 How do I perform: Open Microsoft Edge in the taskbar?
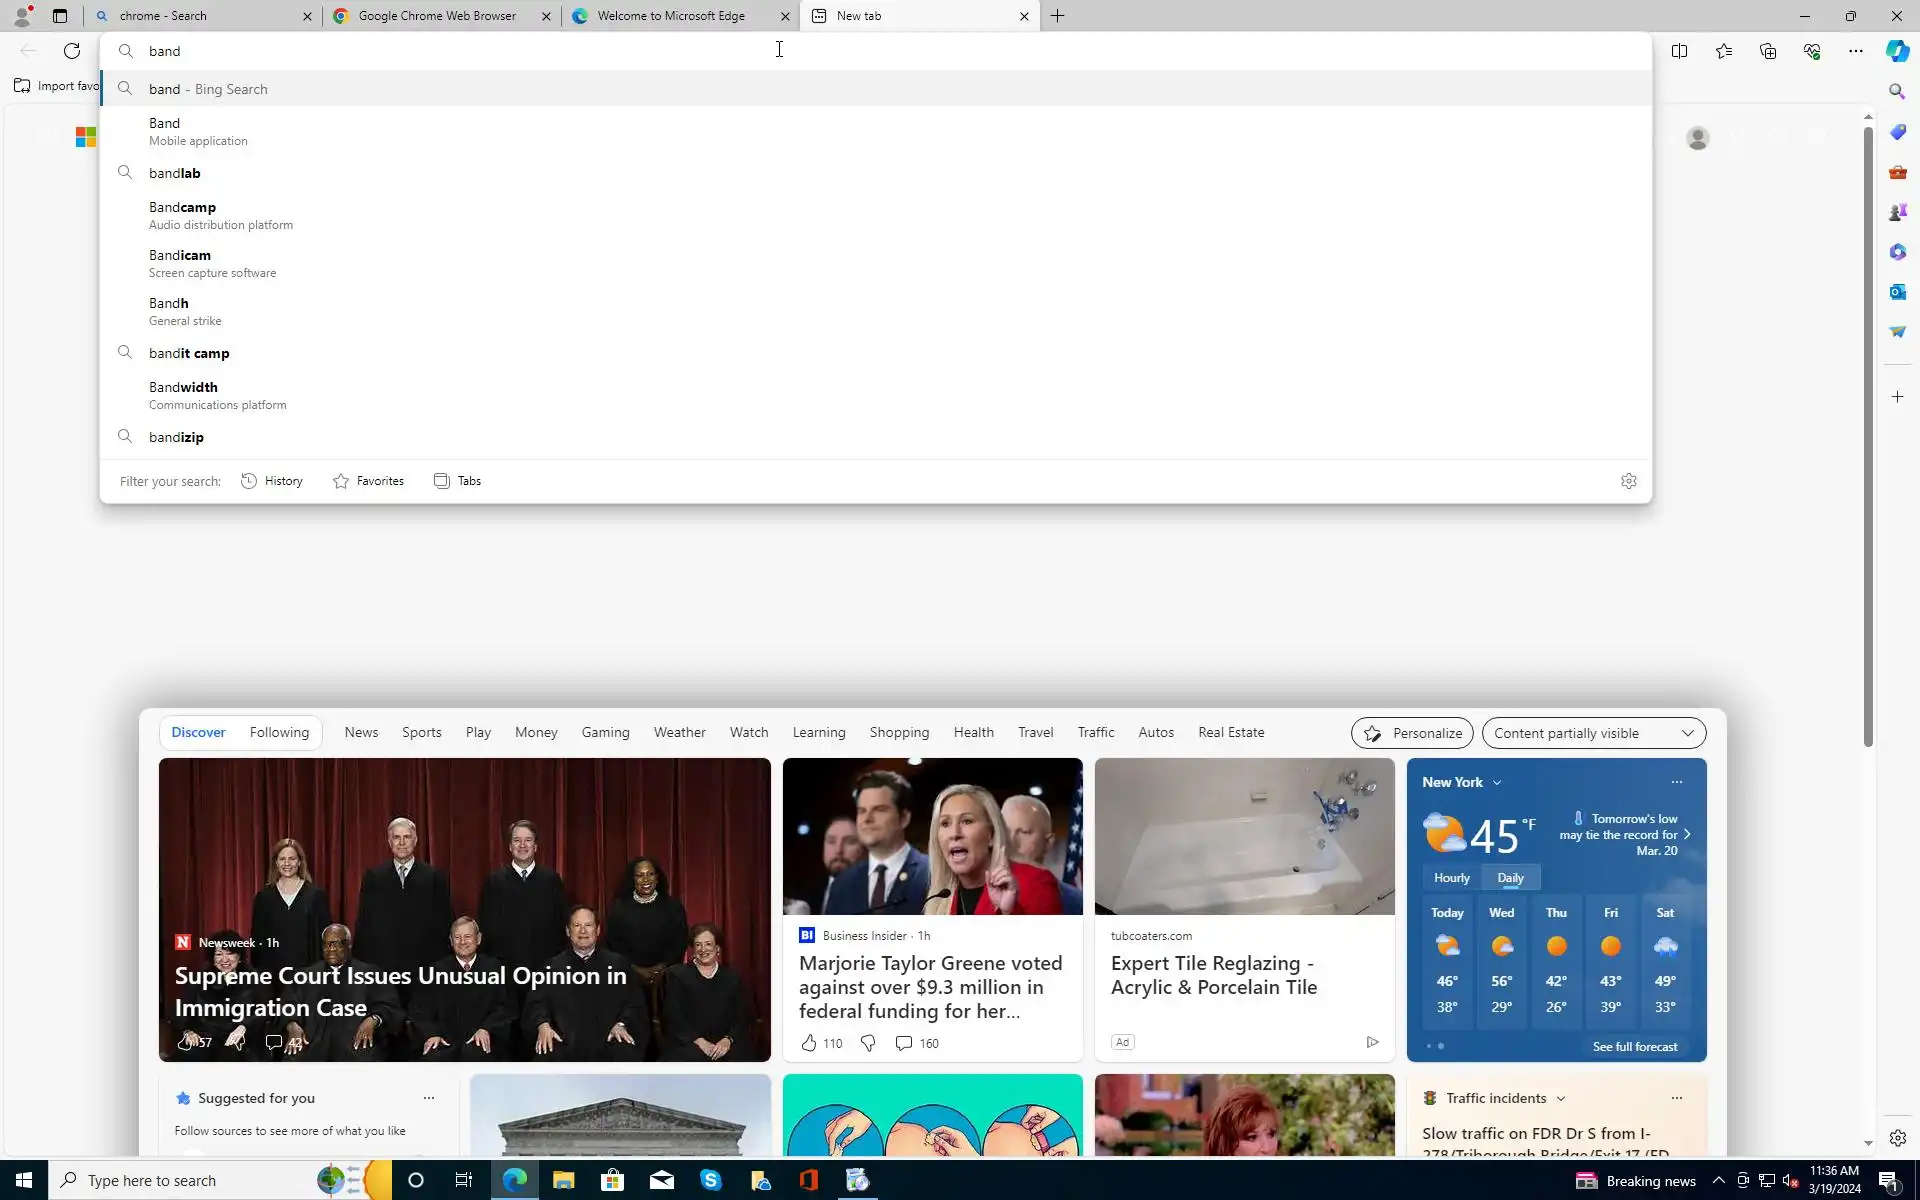[514, 1180]
